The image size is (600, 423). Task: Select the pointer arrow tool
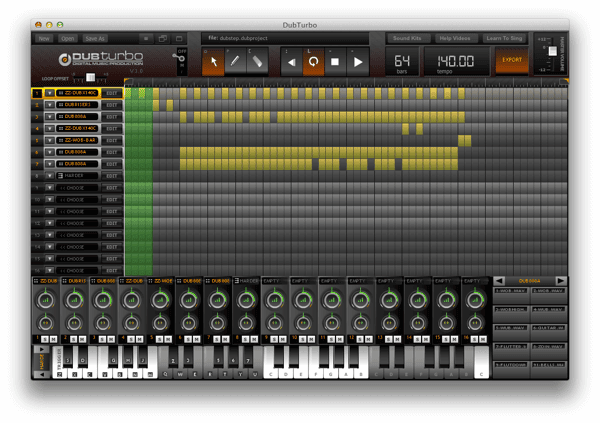coord(214,61)
